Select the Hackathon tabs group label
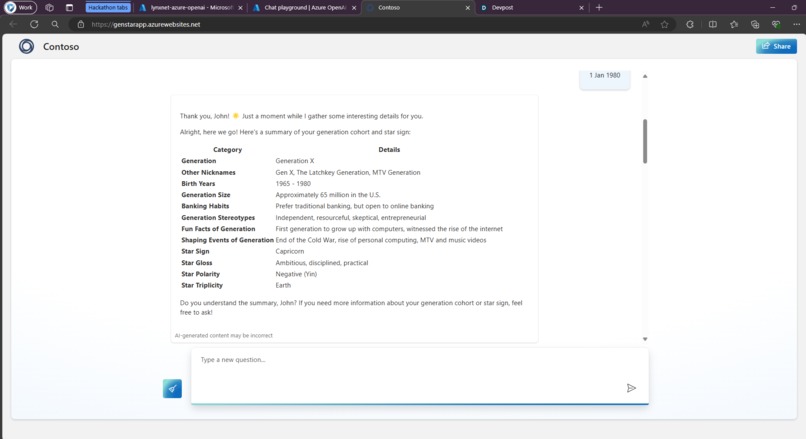Viewport: 806px width, 439px height. 107,8
